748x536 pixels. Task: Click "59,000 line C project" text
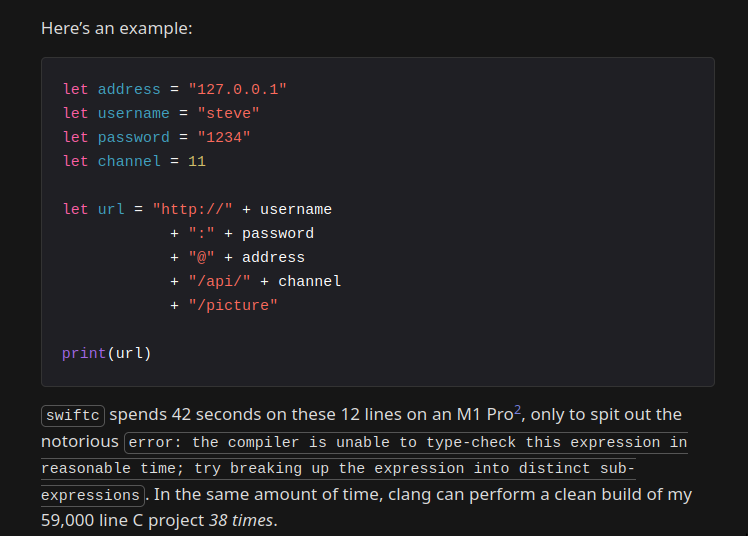(122, 520)
